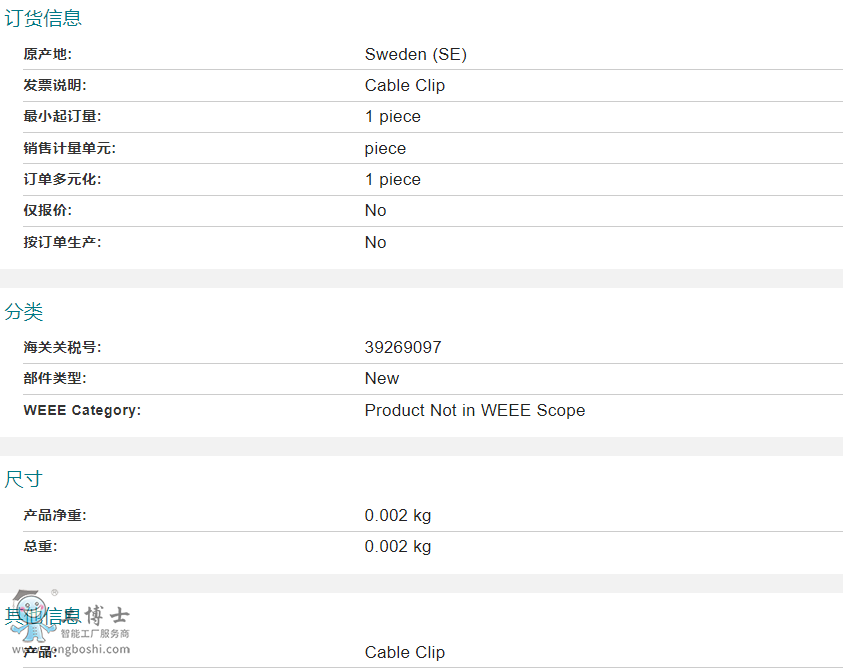The height and width of the screenshot is (669, 843).
Task: Click the 订单多元化 label
Action: click(x=62, y=180)
